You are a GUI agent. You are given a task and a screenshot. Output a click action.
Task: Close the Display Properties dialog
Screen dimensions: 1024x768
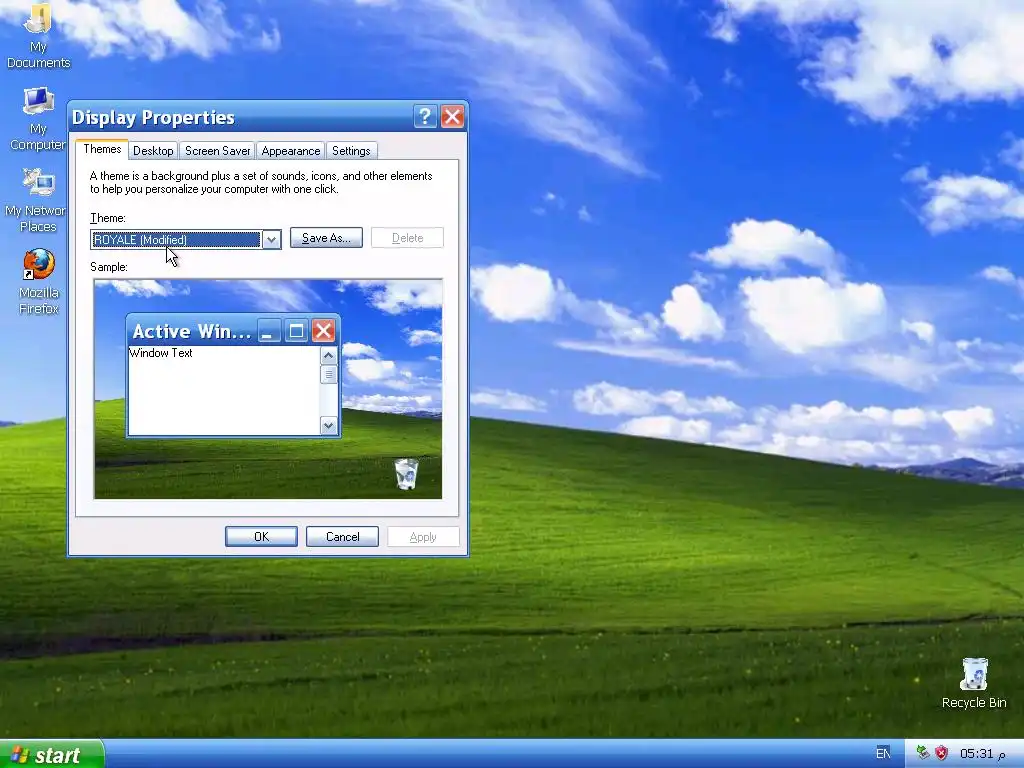pyautogui.click(x=453, y=117)
